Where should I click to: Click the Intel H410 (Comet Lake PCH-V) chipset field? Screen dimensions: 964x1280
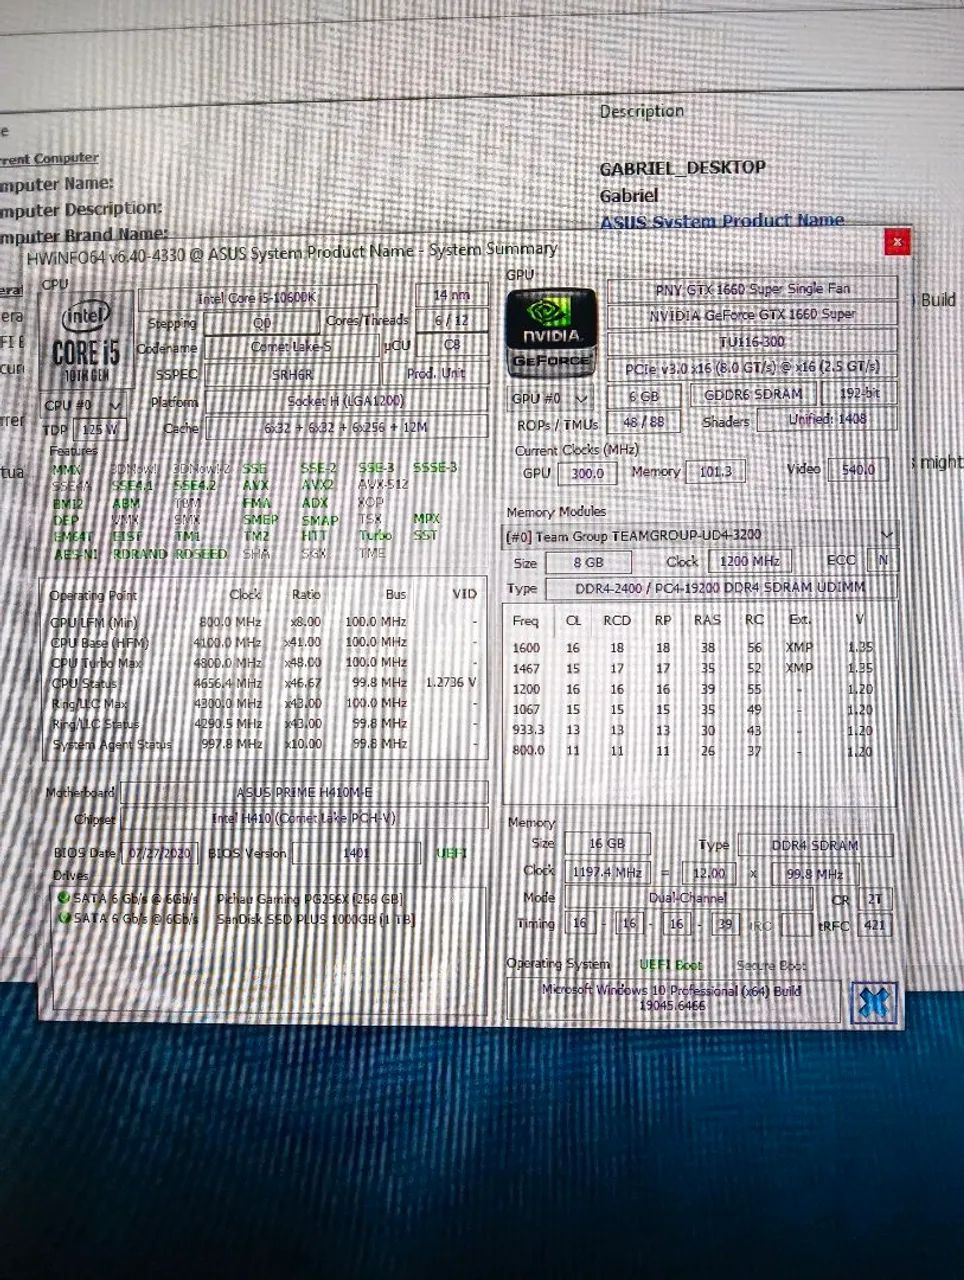(304, 818)
